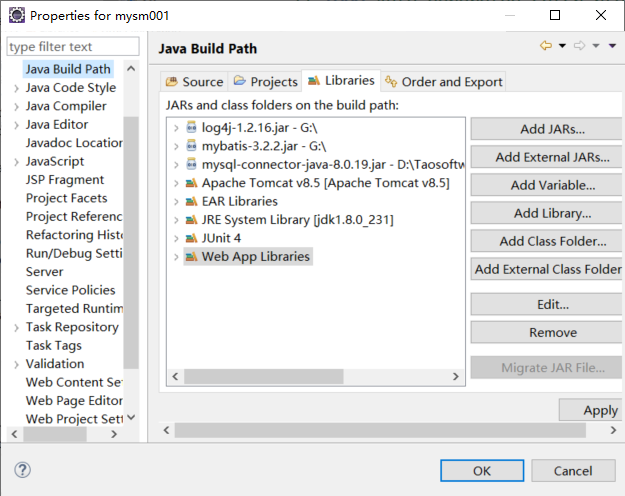Expand the Web App Libraries node
The image size is (625, 496).
[176, 257]
